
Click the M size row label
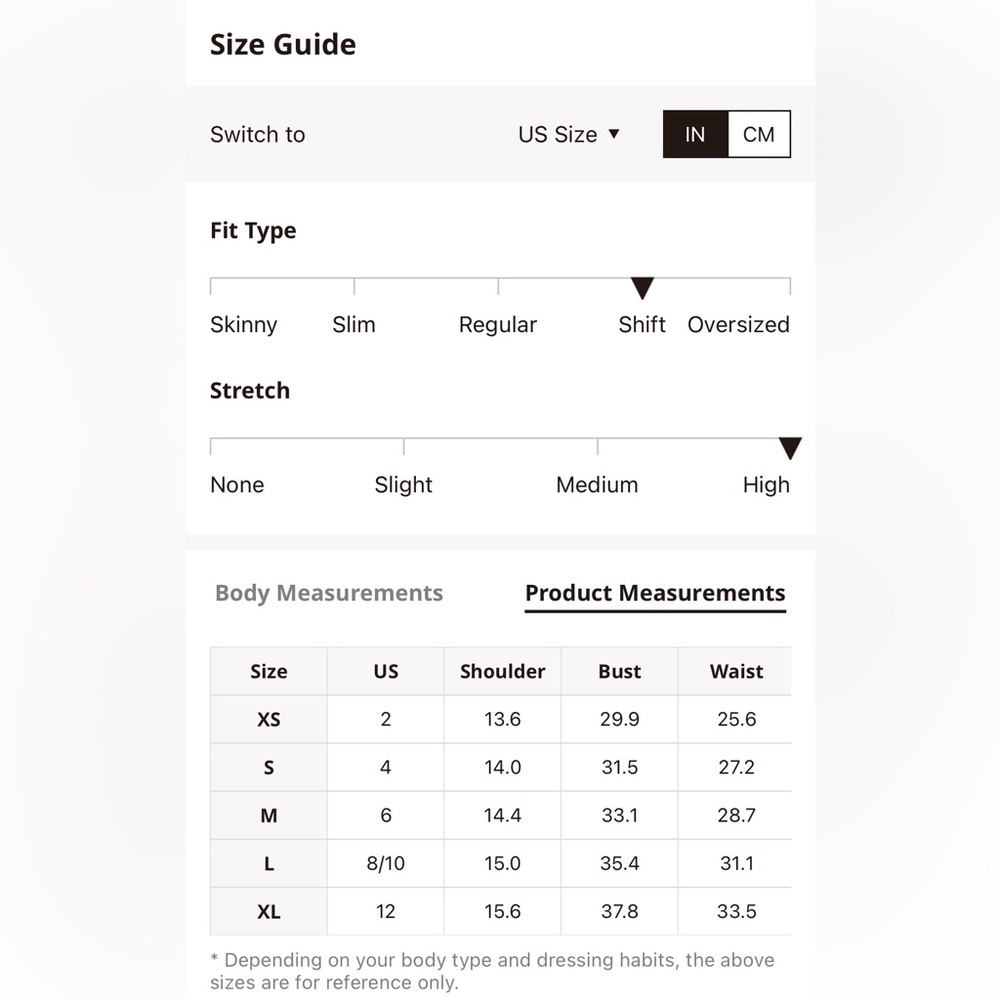pyautogui.click(x=268, y=815)
